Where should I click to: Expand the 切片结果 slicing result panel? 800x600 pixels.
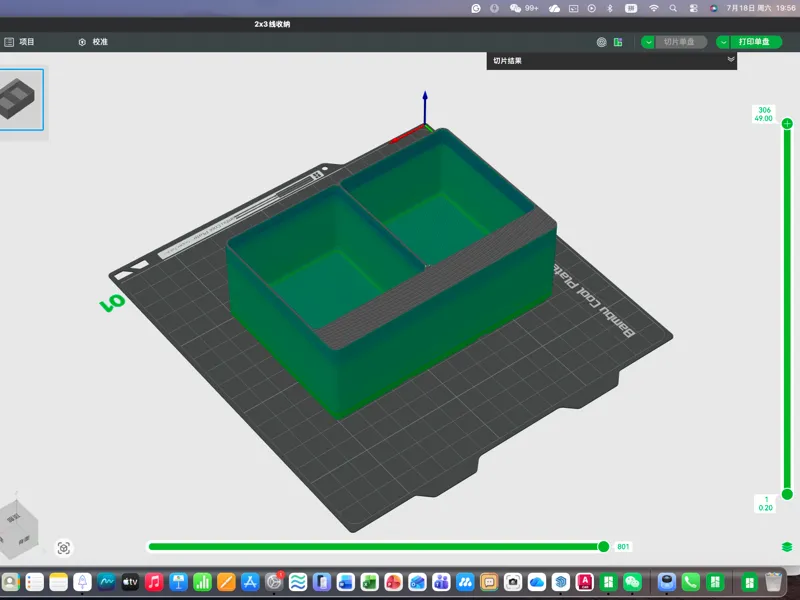coord(731,60)
